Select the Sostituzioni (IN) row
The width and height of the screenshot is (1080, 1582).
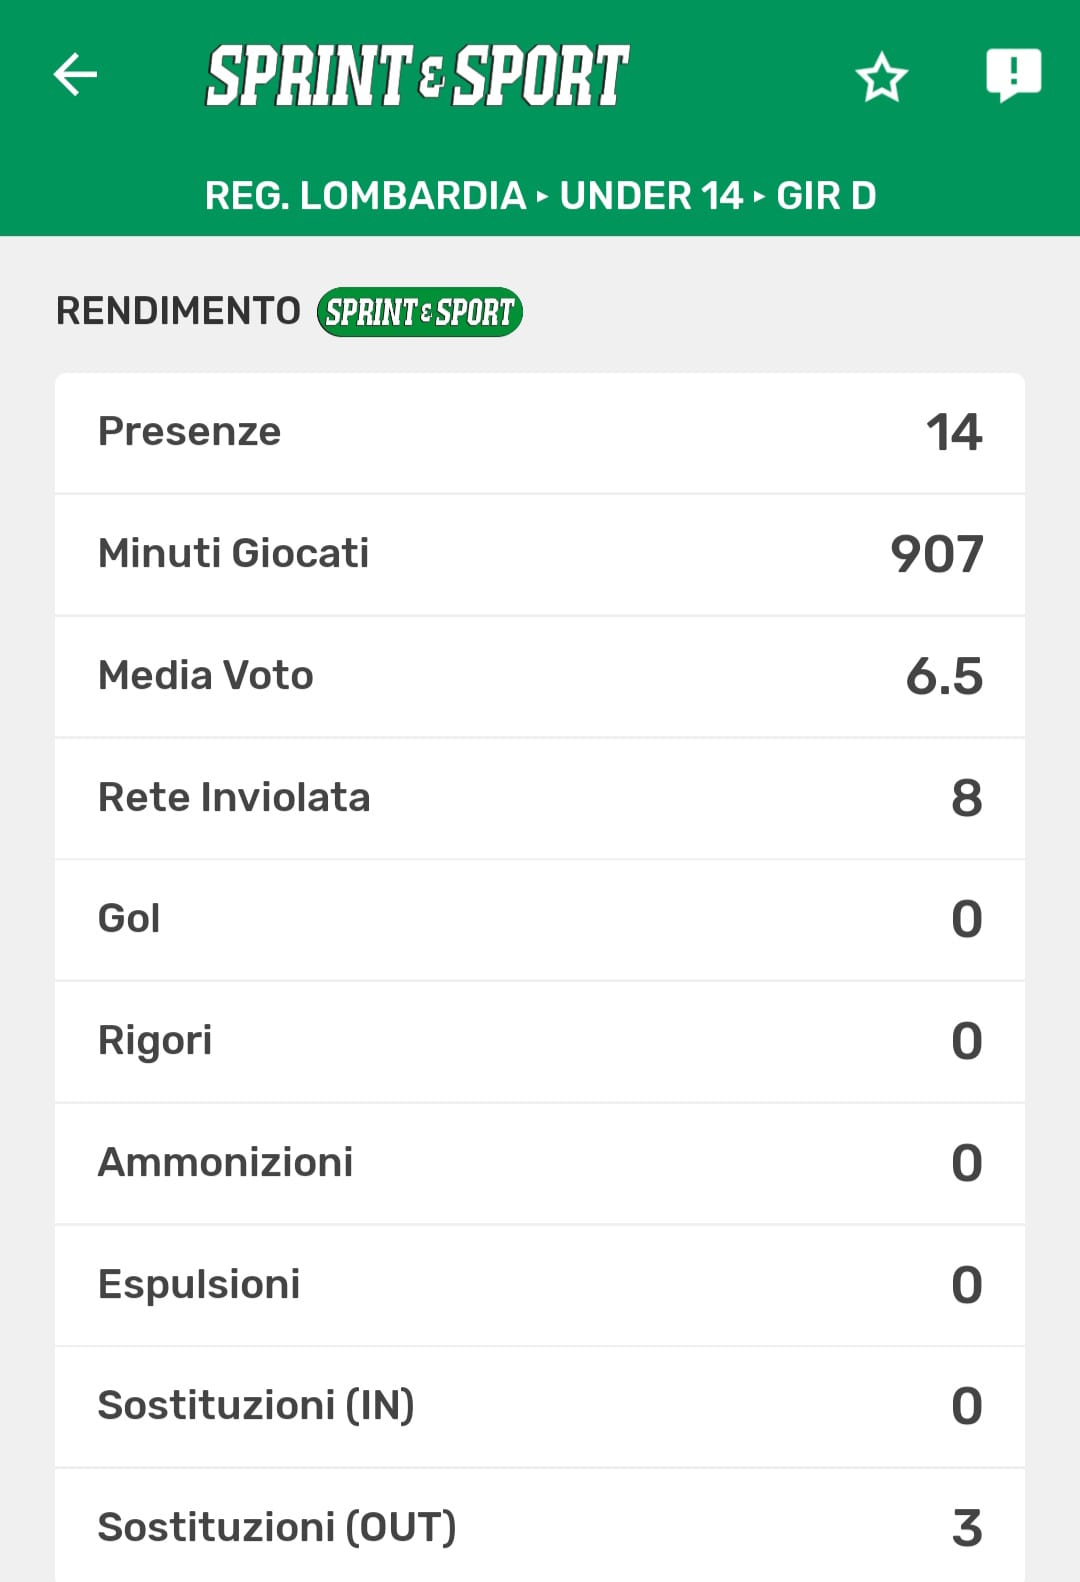tap(540, 1406)
